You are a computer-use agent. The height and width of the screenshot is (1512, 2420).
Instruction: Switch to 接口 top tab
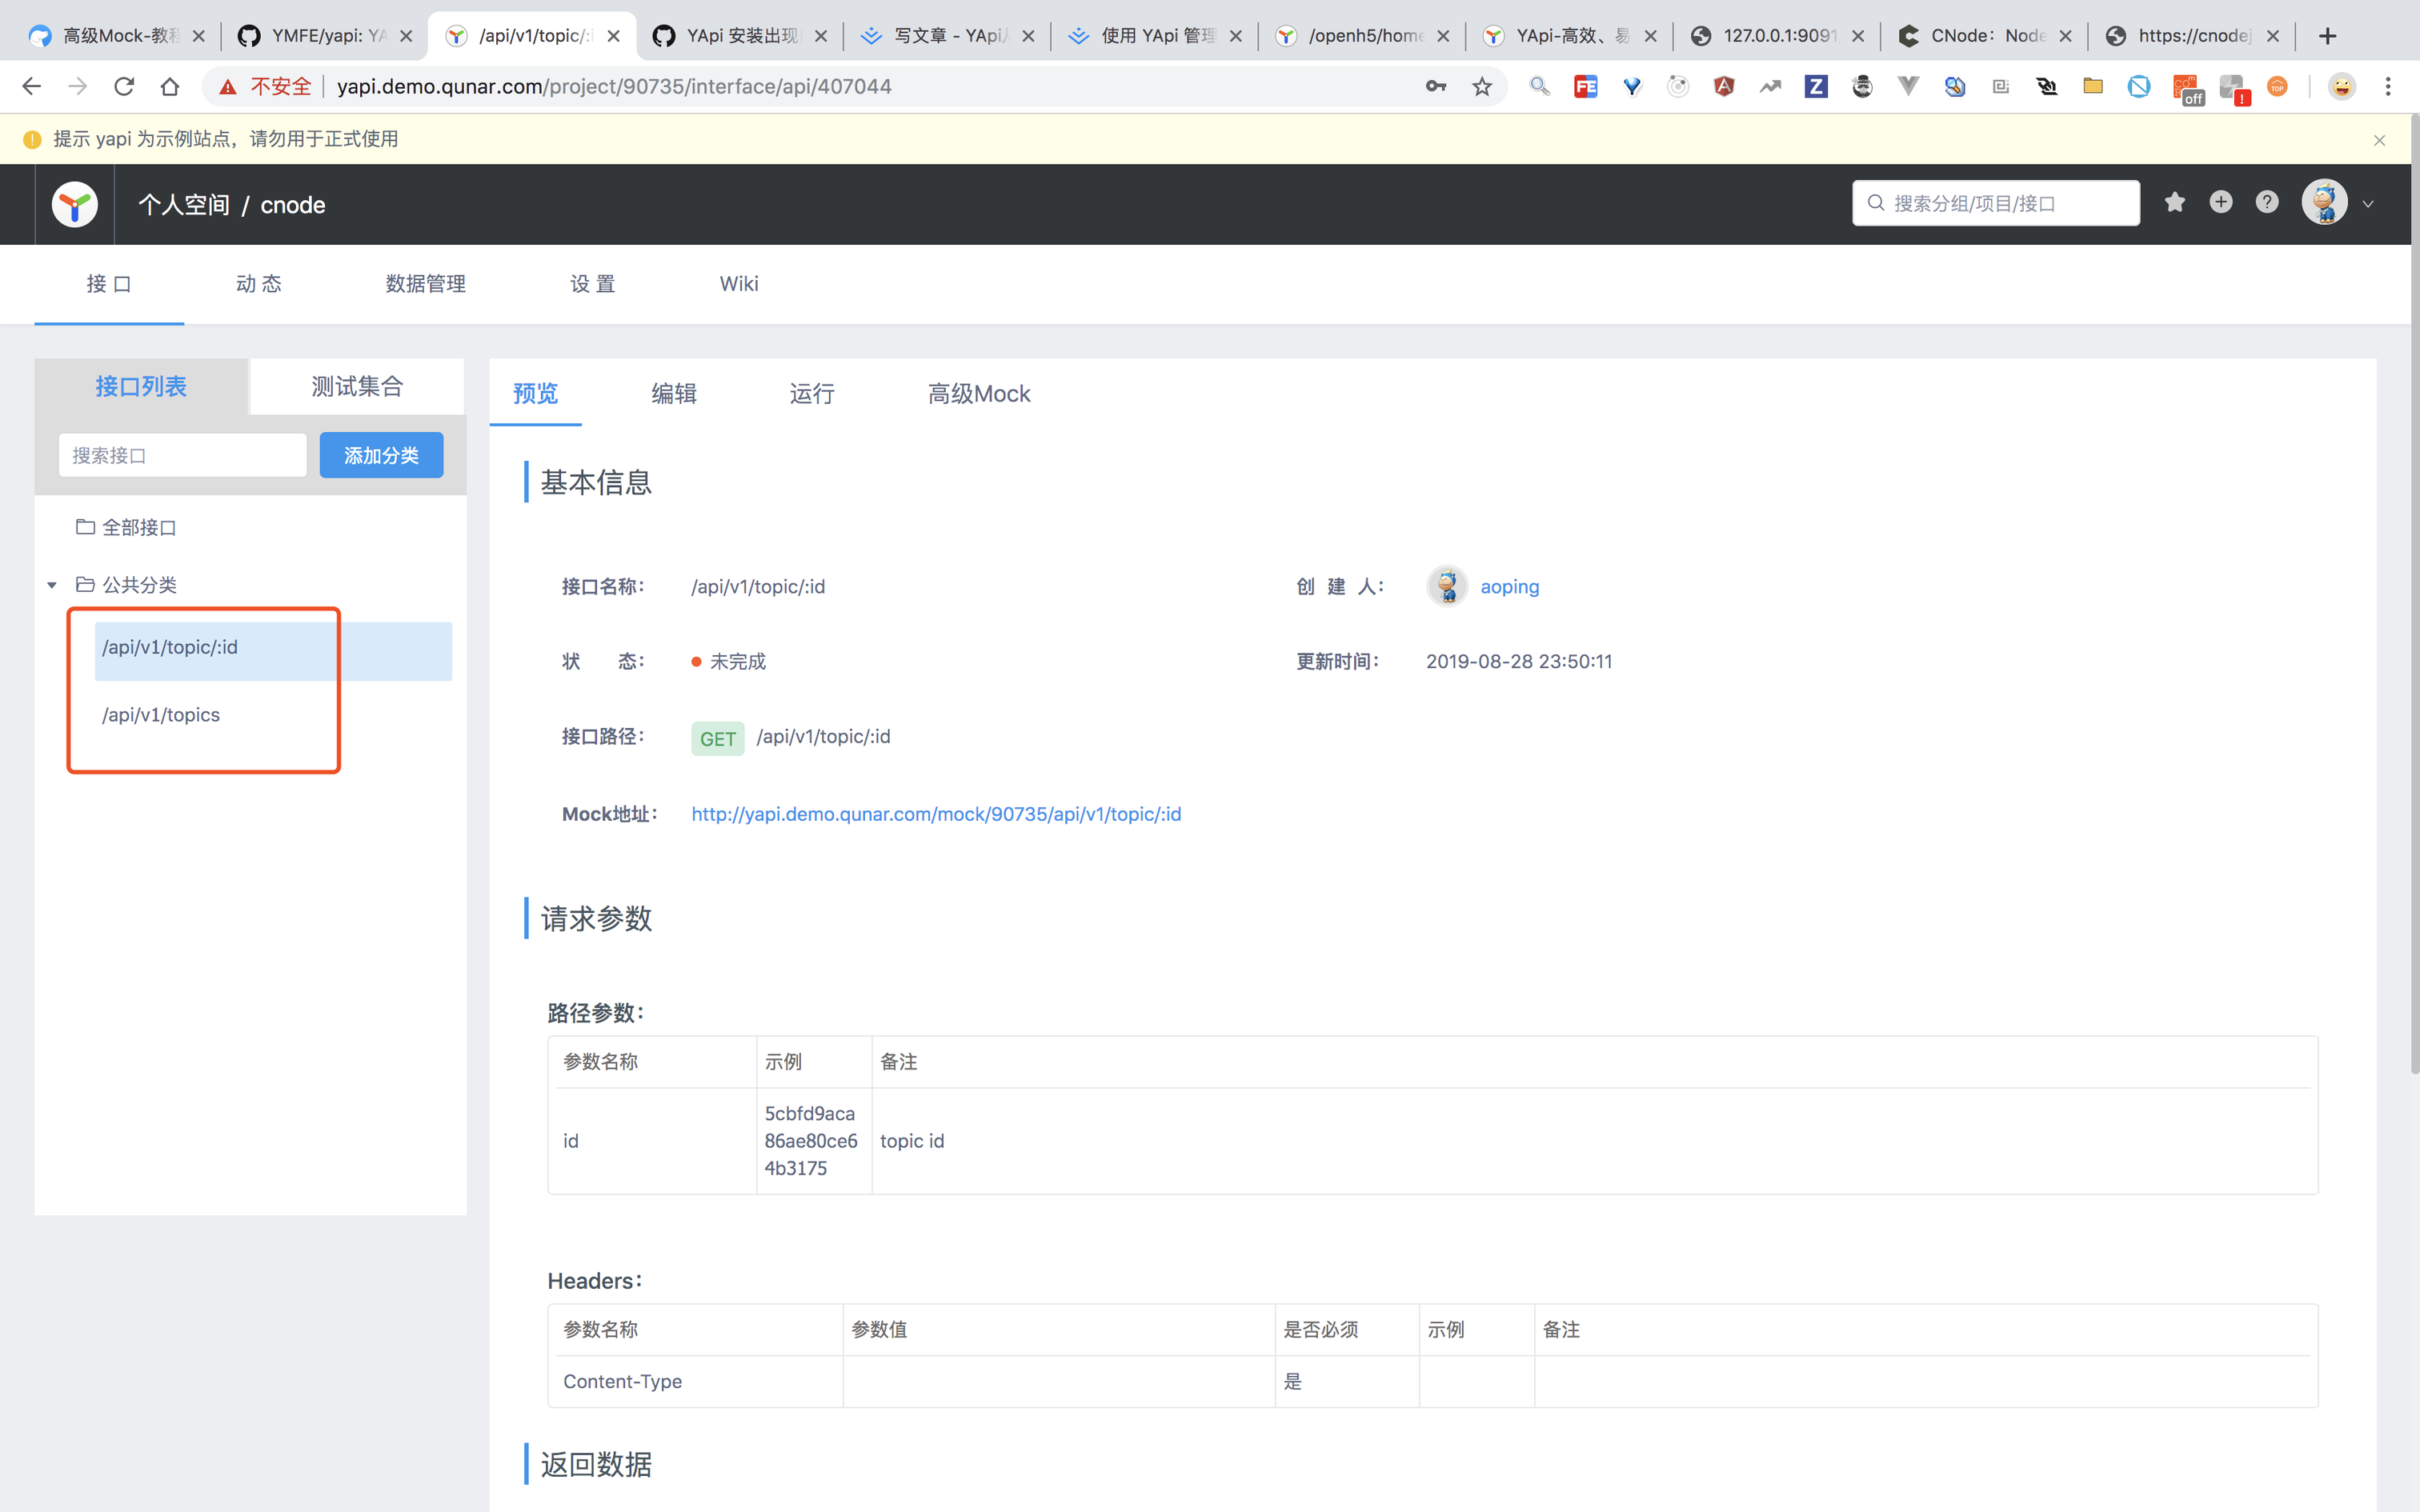pos(109,284)
